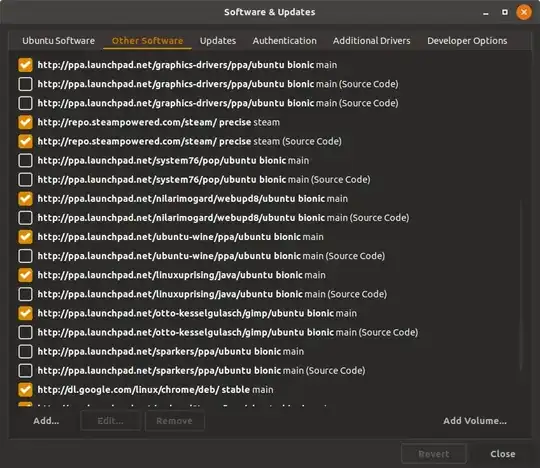The width and height of the screenshot is (540, 468).
Task: Uncheck nilarimogard webupd8 main checkbox
Action: (x=25, y=199)
